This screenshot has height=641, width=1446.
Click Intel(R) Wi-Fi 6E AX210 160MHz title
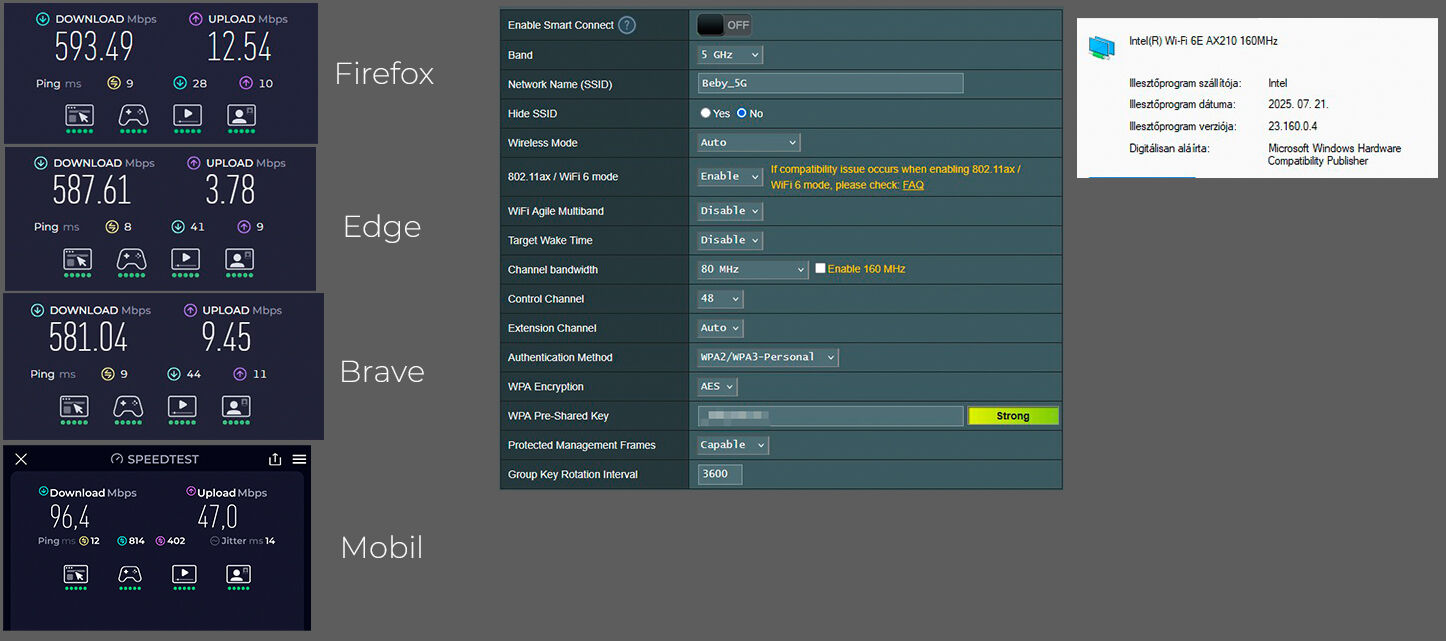1203,41
